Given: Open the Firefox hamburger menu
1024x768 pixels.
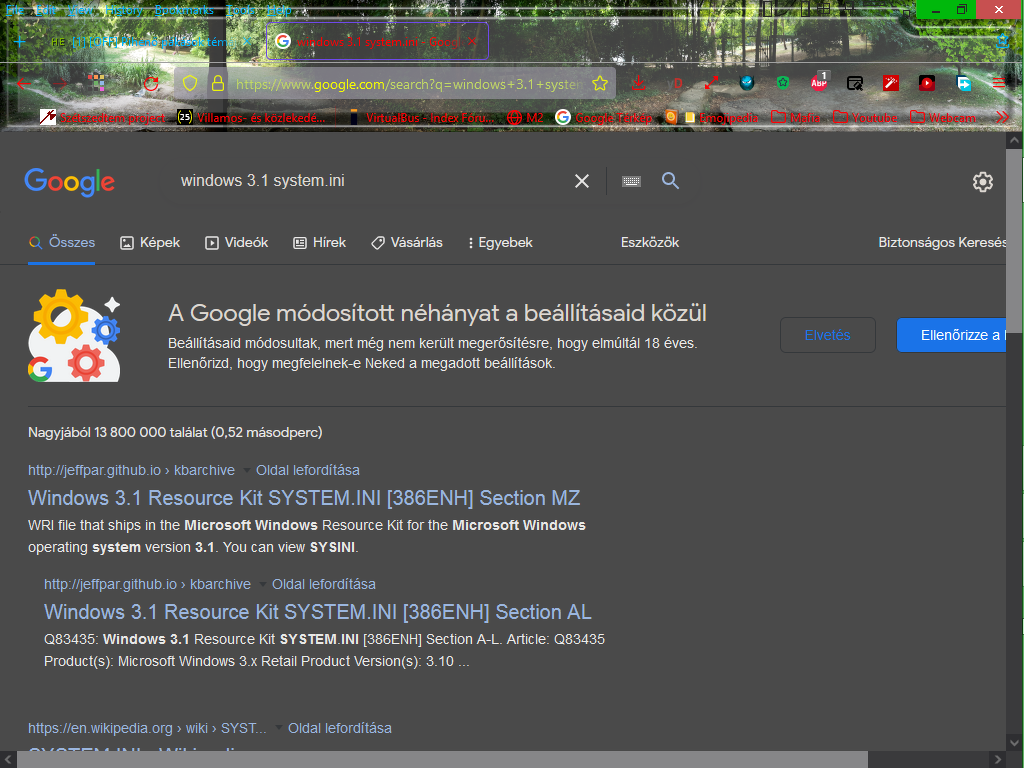Looking at the screenshot, I should tap(999, 83).
